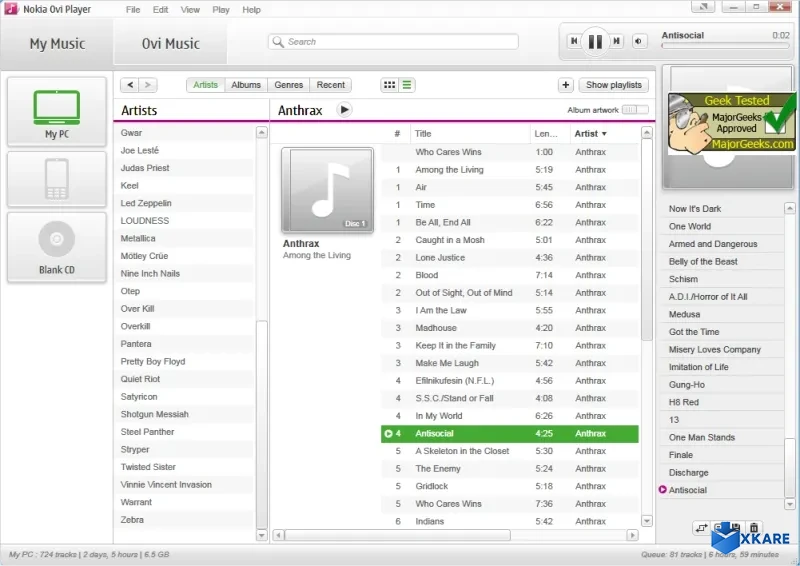800x566 pixels.
Task: Open the Help menu
Action: (251, 10)
